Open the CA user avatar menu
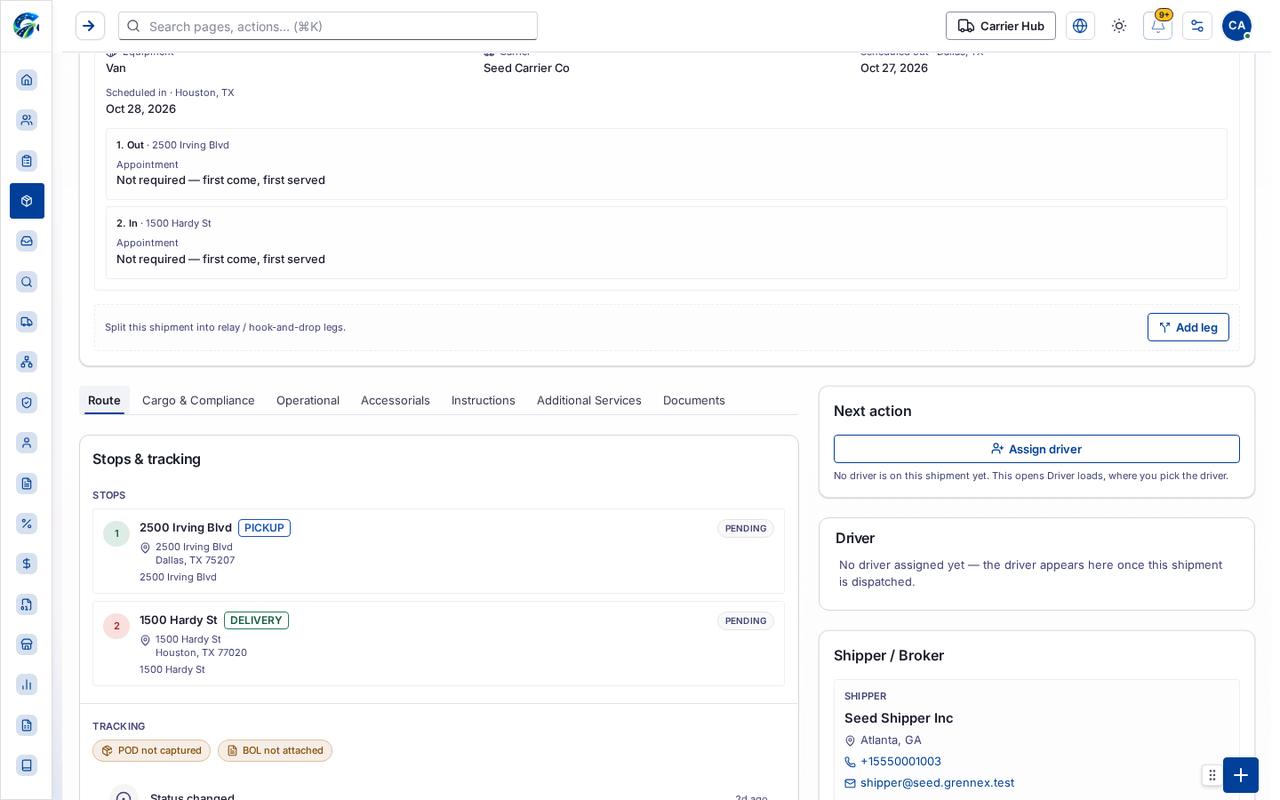The width and height of the screenshot is (1280, 800). tap(1236, 26)
